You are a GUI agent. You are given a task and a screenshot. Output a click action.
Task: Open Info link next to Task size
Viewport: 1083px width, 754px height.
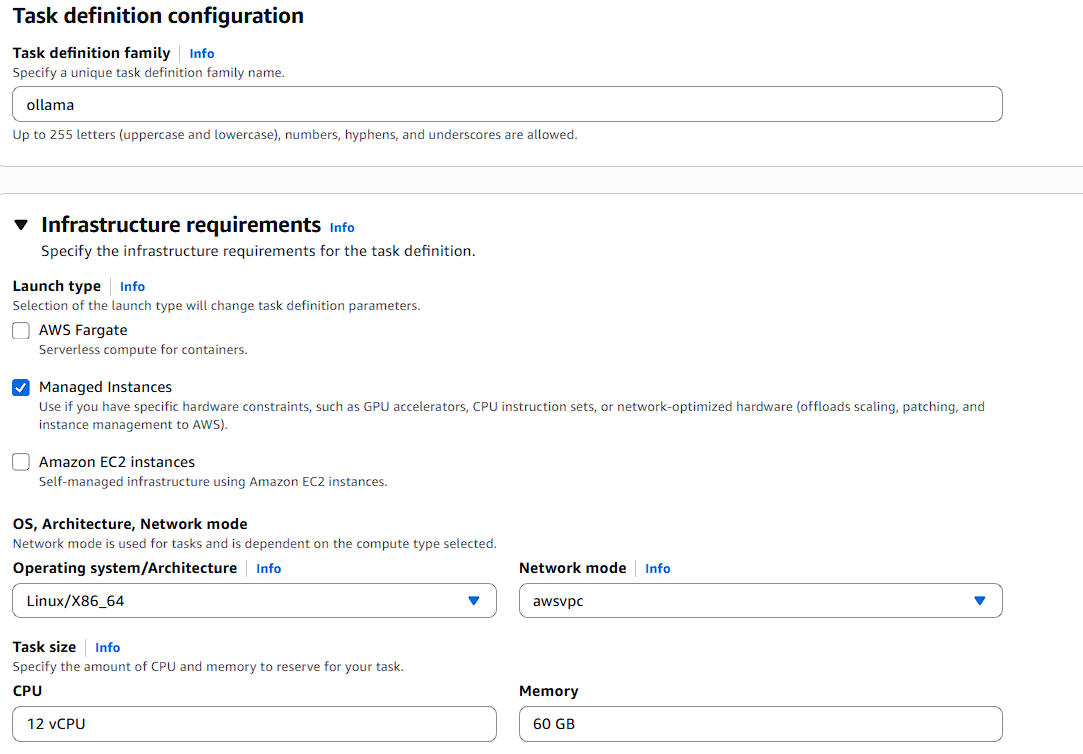(x=108, y=648)
